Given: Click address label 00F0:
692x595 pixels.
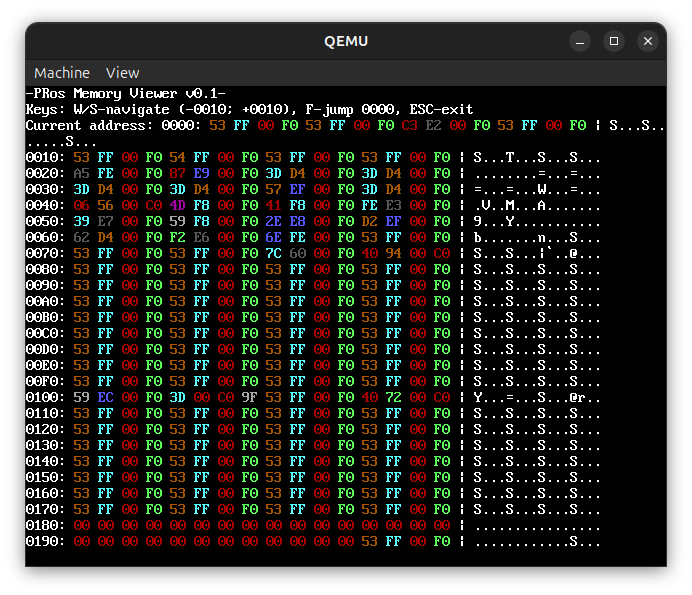Looking at the screenshot, I should click(x=45, y=381).
